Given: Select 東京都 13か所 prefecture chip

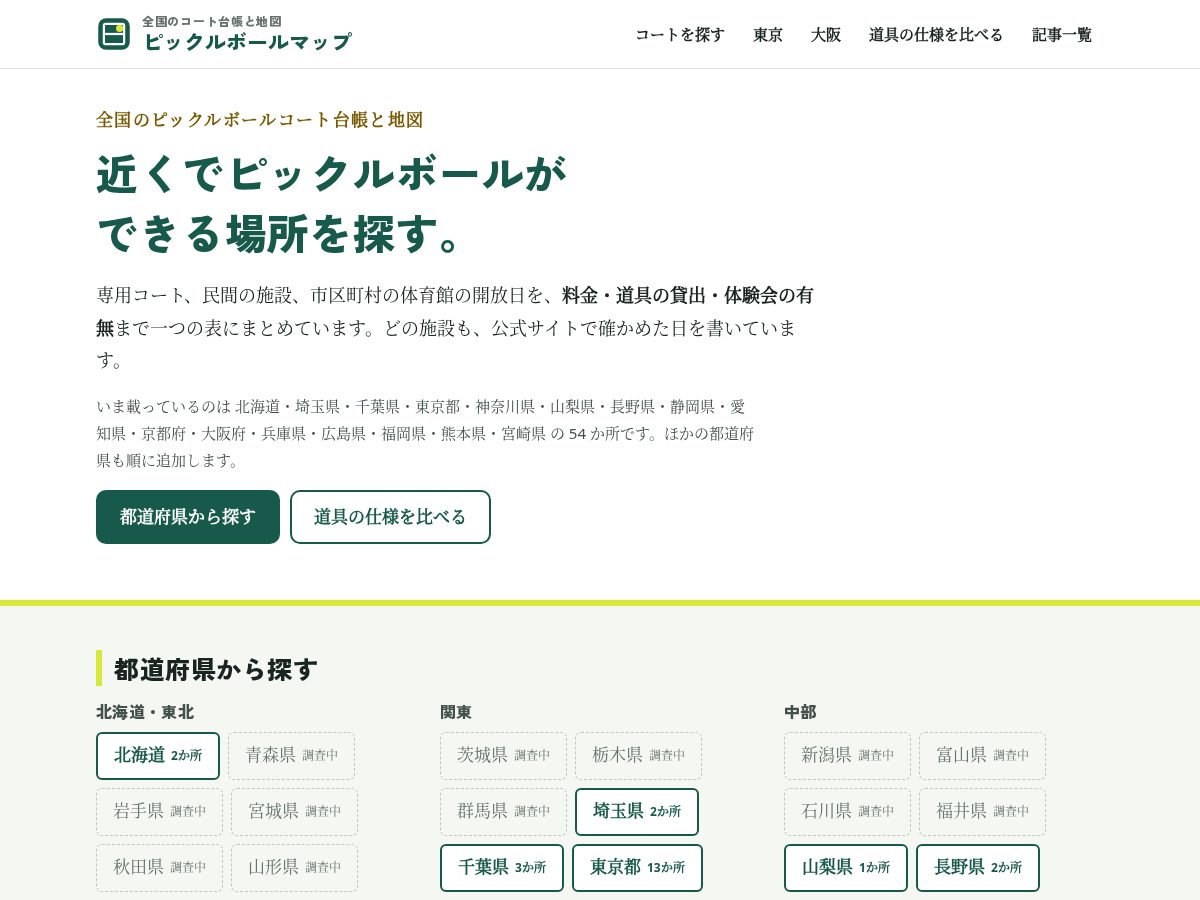Looking at the screenshot, I should [x=637, y=868].
